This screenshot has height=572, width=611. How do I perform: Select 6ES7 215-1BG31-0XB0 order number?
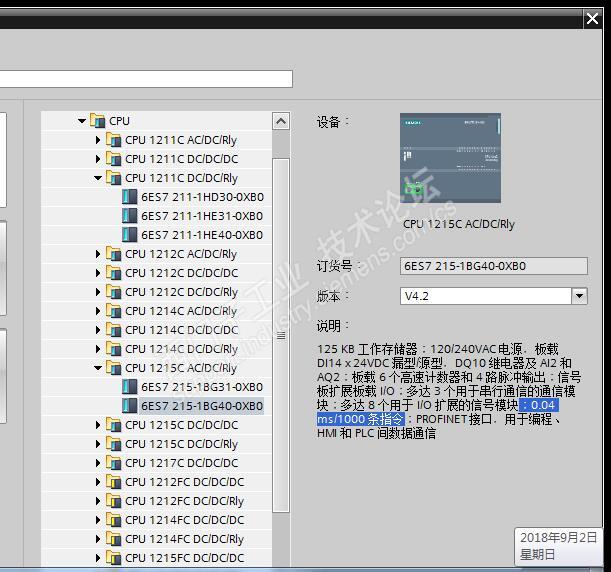[x=202, y=387]
